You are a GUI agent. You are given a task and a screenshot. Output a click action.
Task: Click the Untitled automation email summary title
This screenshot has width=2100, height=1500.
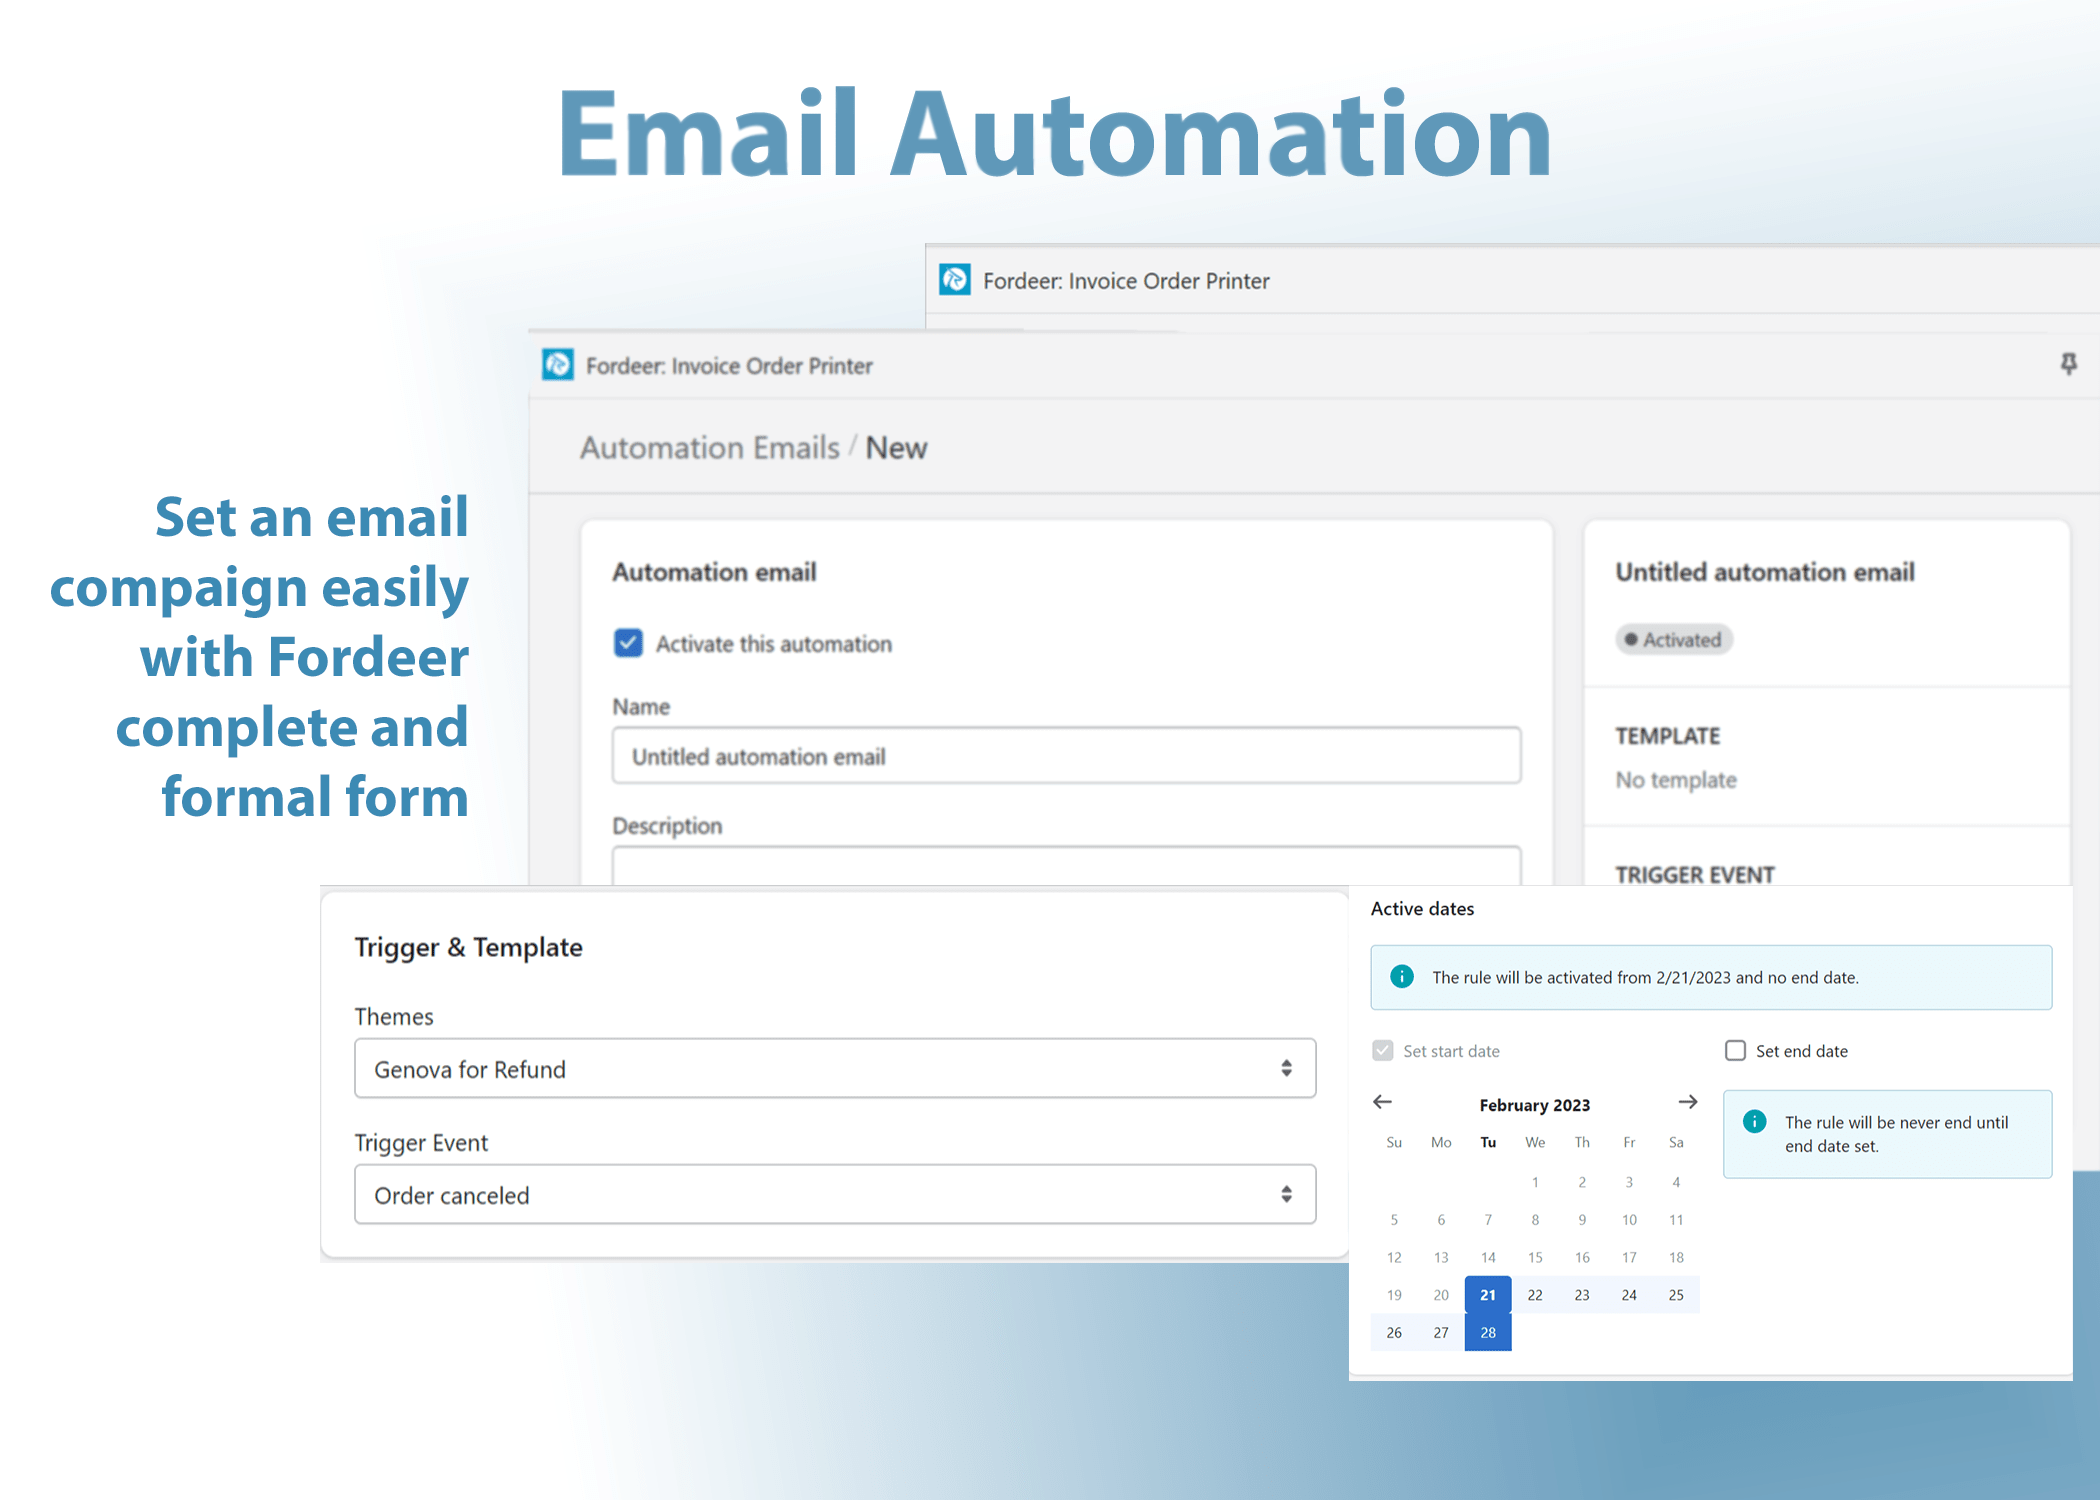point(1765,572)
